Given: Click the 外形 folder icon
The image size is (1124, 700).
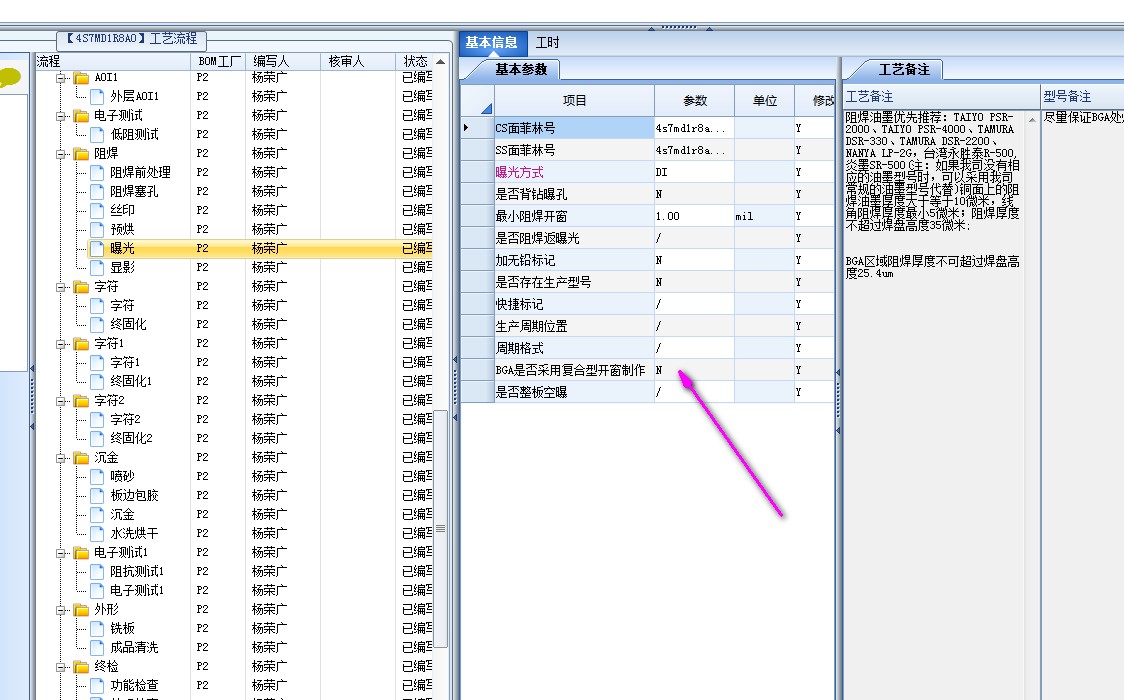Looking at the screenshot, I should point(82,609).
